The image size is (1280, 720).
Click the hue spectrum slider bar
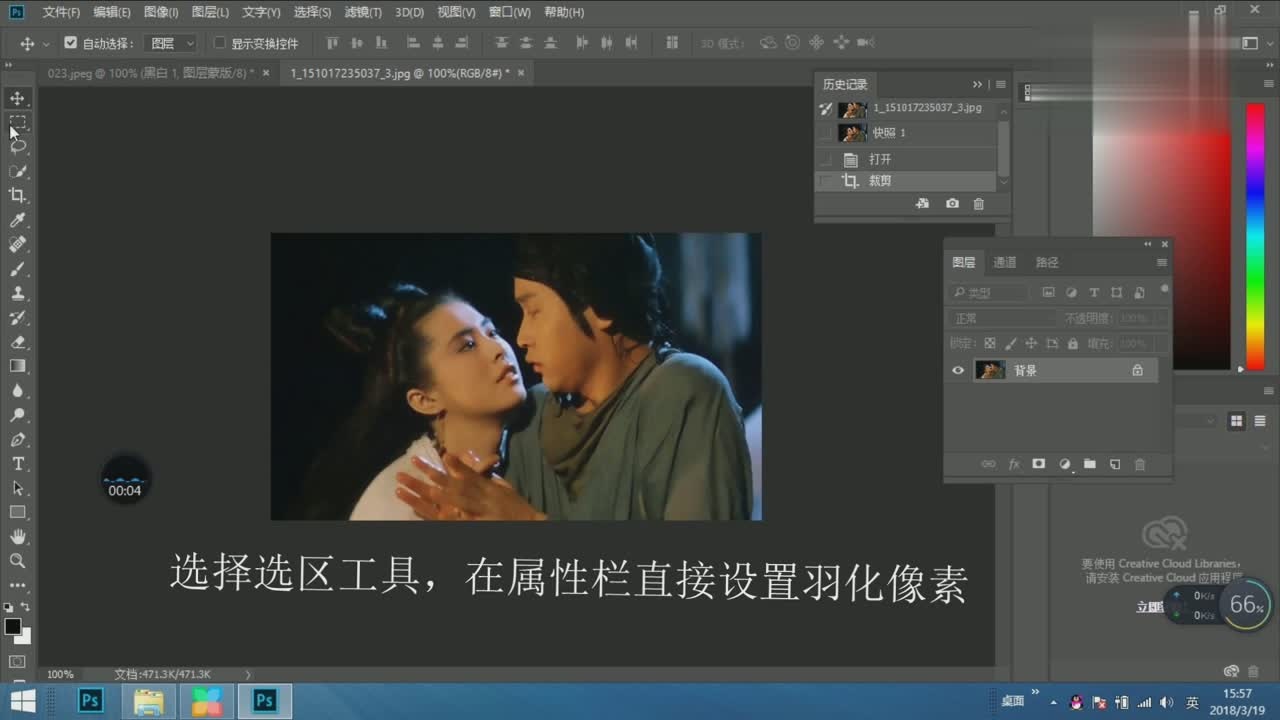(1255, 236)
